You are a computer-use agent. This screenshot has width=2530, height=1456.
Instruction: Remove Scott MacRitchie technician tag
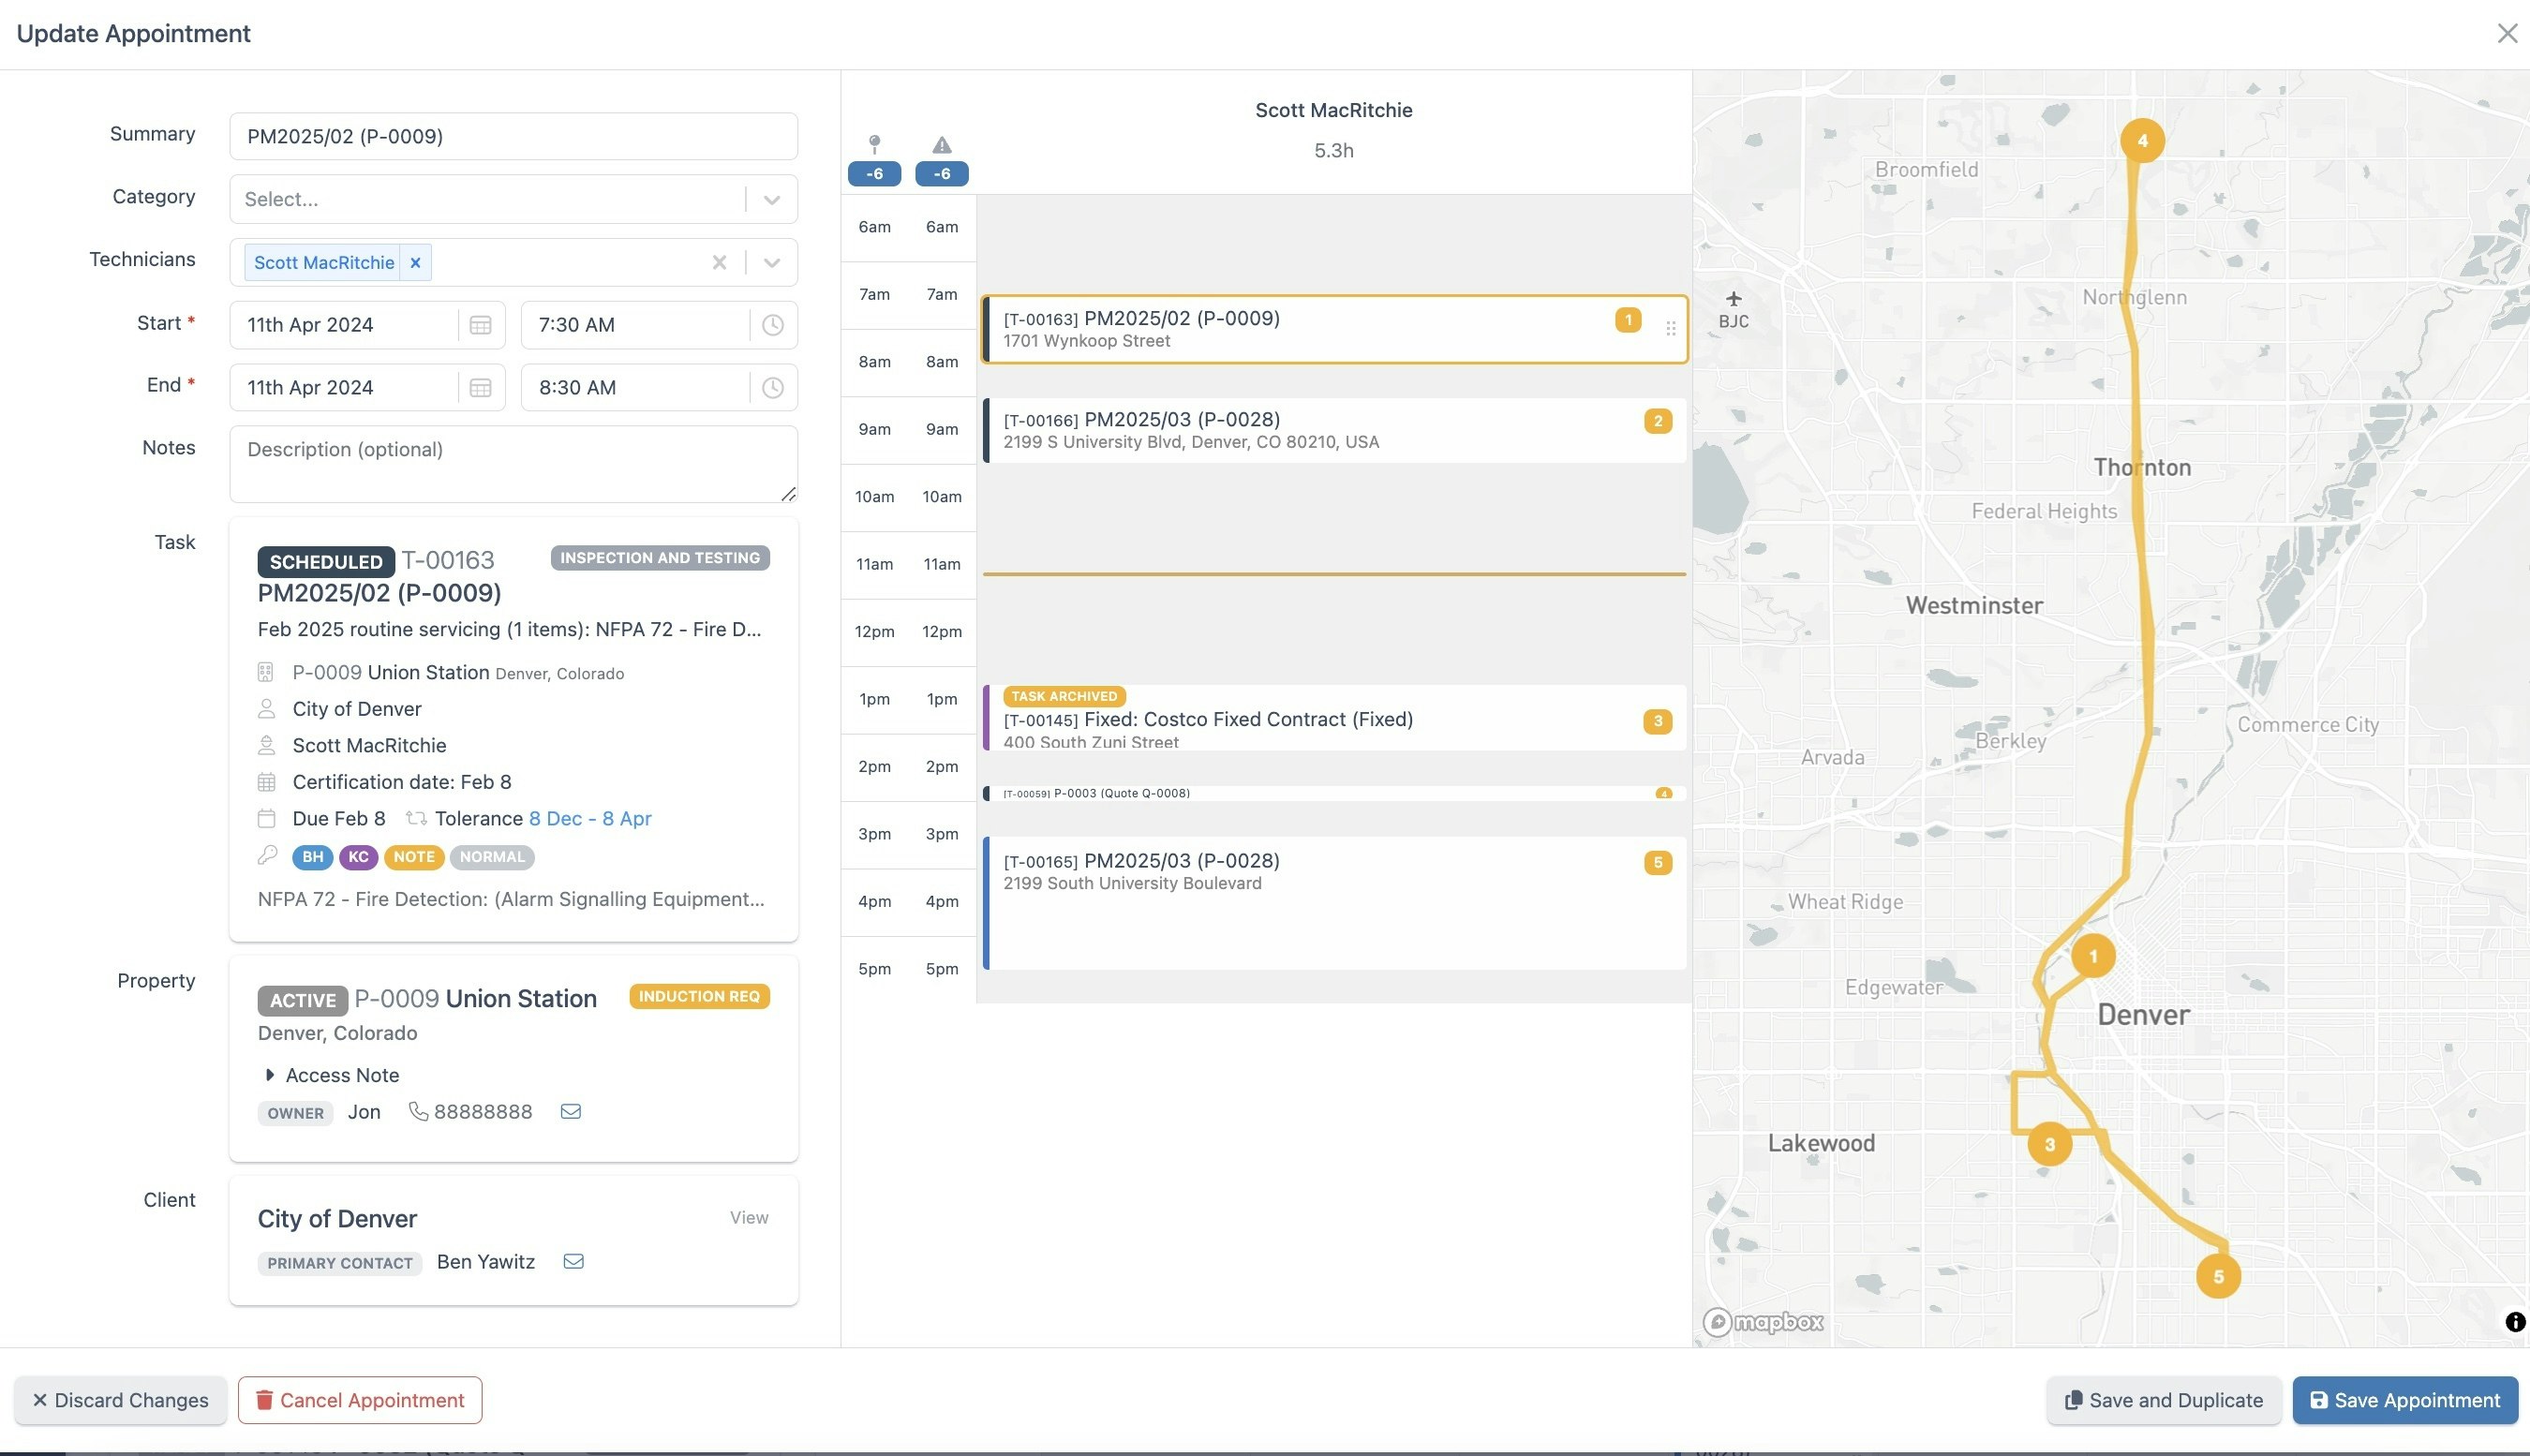415,263
